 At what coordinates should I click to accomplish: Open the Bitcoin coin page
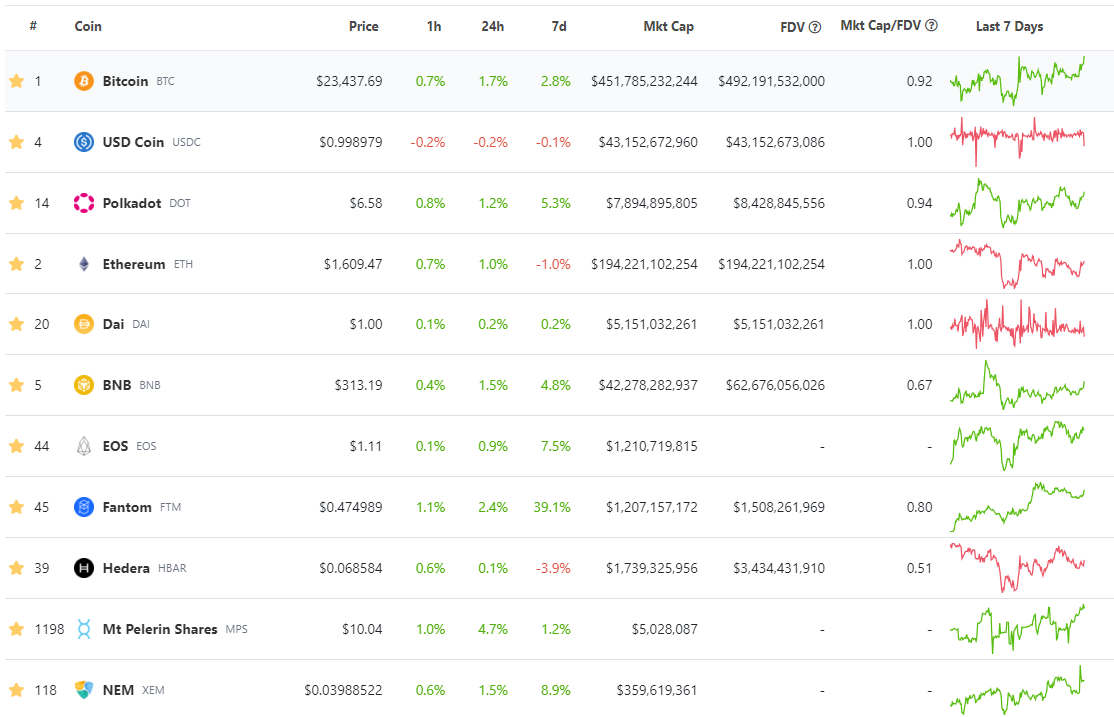pyautogui.click(x=125, y=81)
